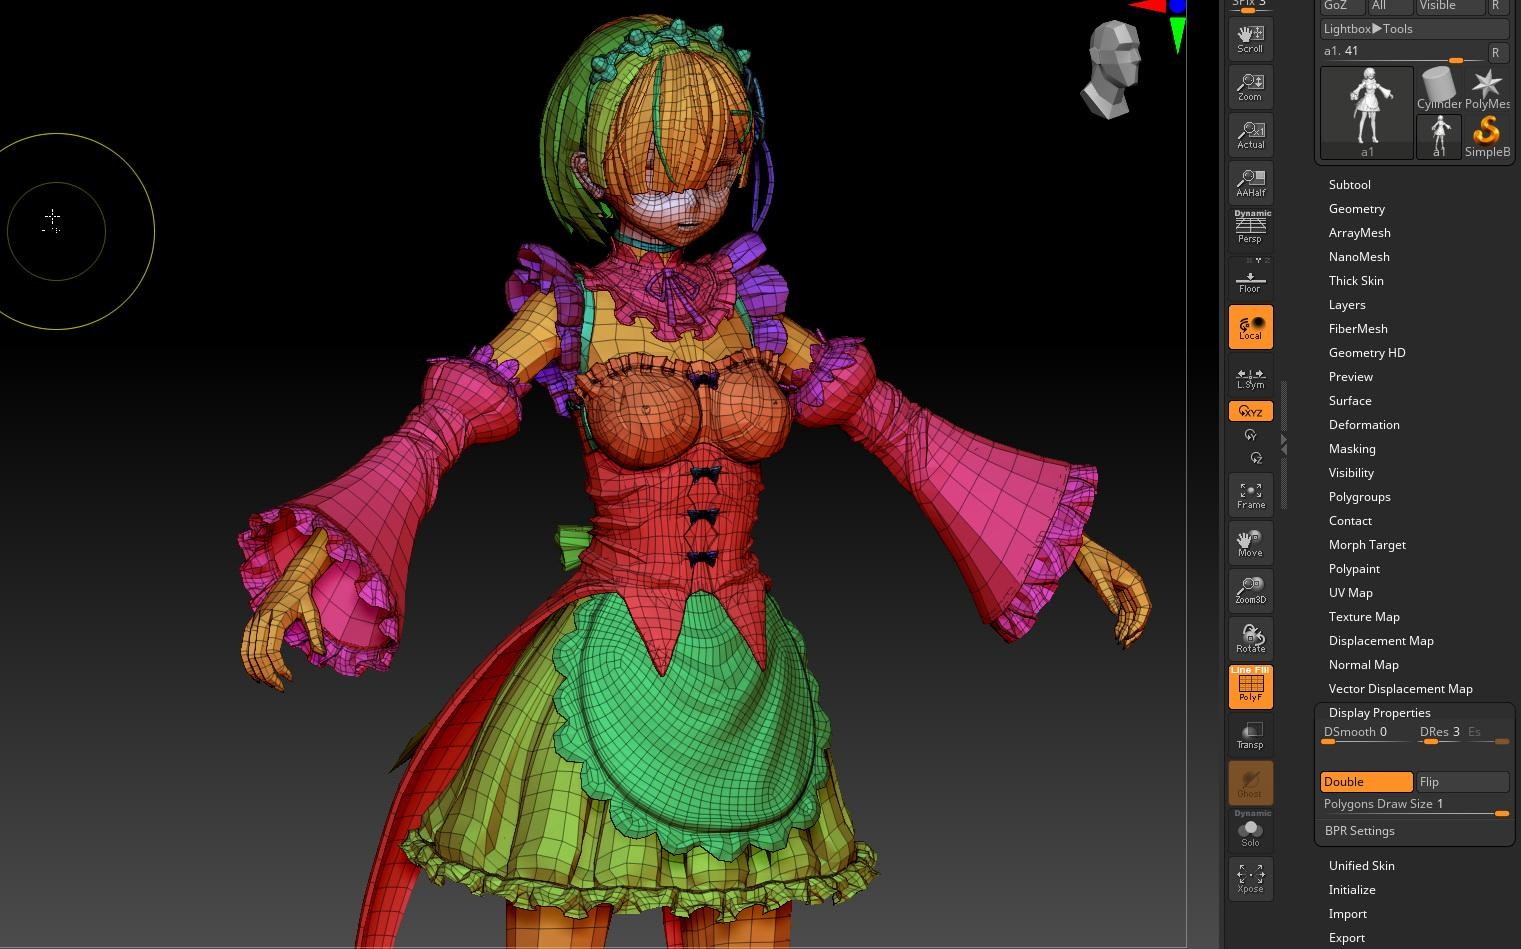Toggle the Double-sided display button
This screenshot has width=1521, height=949.
point(1366,782)
